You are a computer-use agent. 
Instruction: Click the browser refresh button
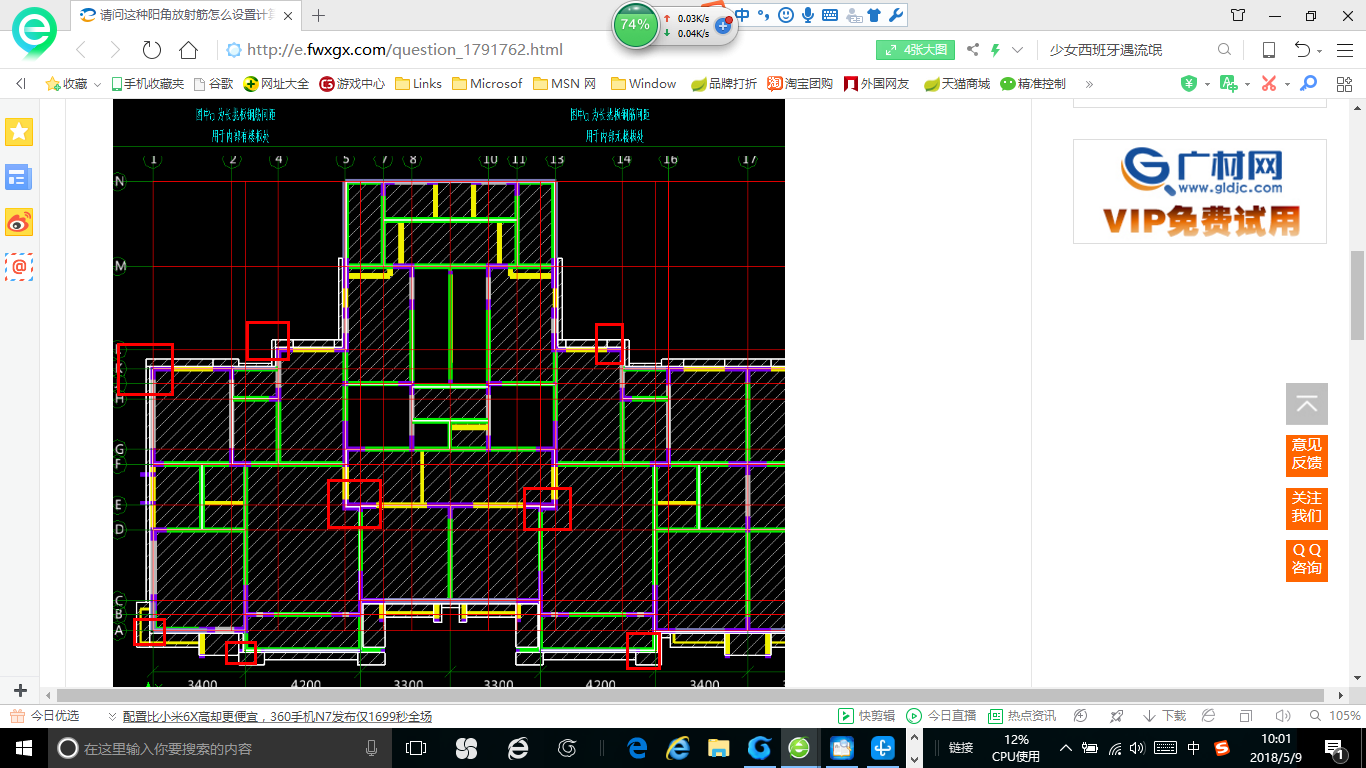pos(152,50)
